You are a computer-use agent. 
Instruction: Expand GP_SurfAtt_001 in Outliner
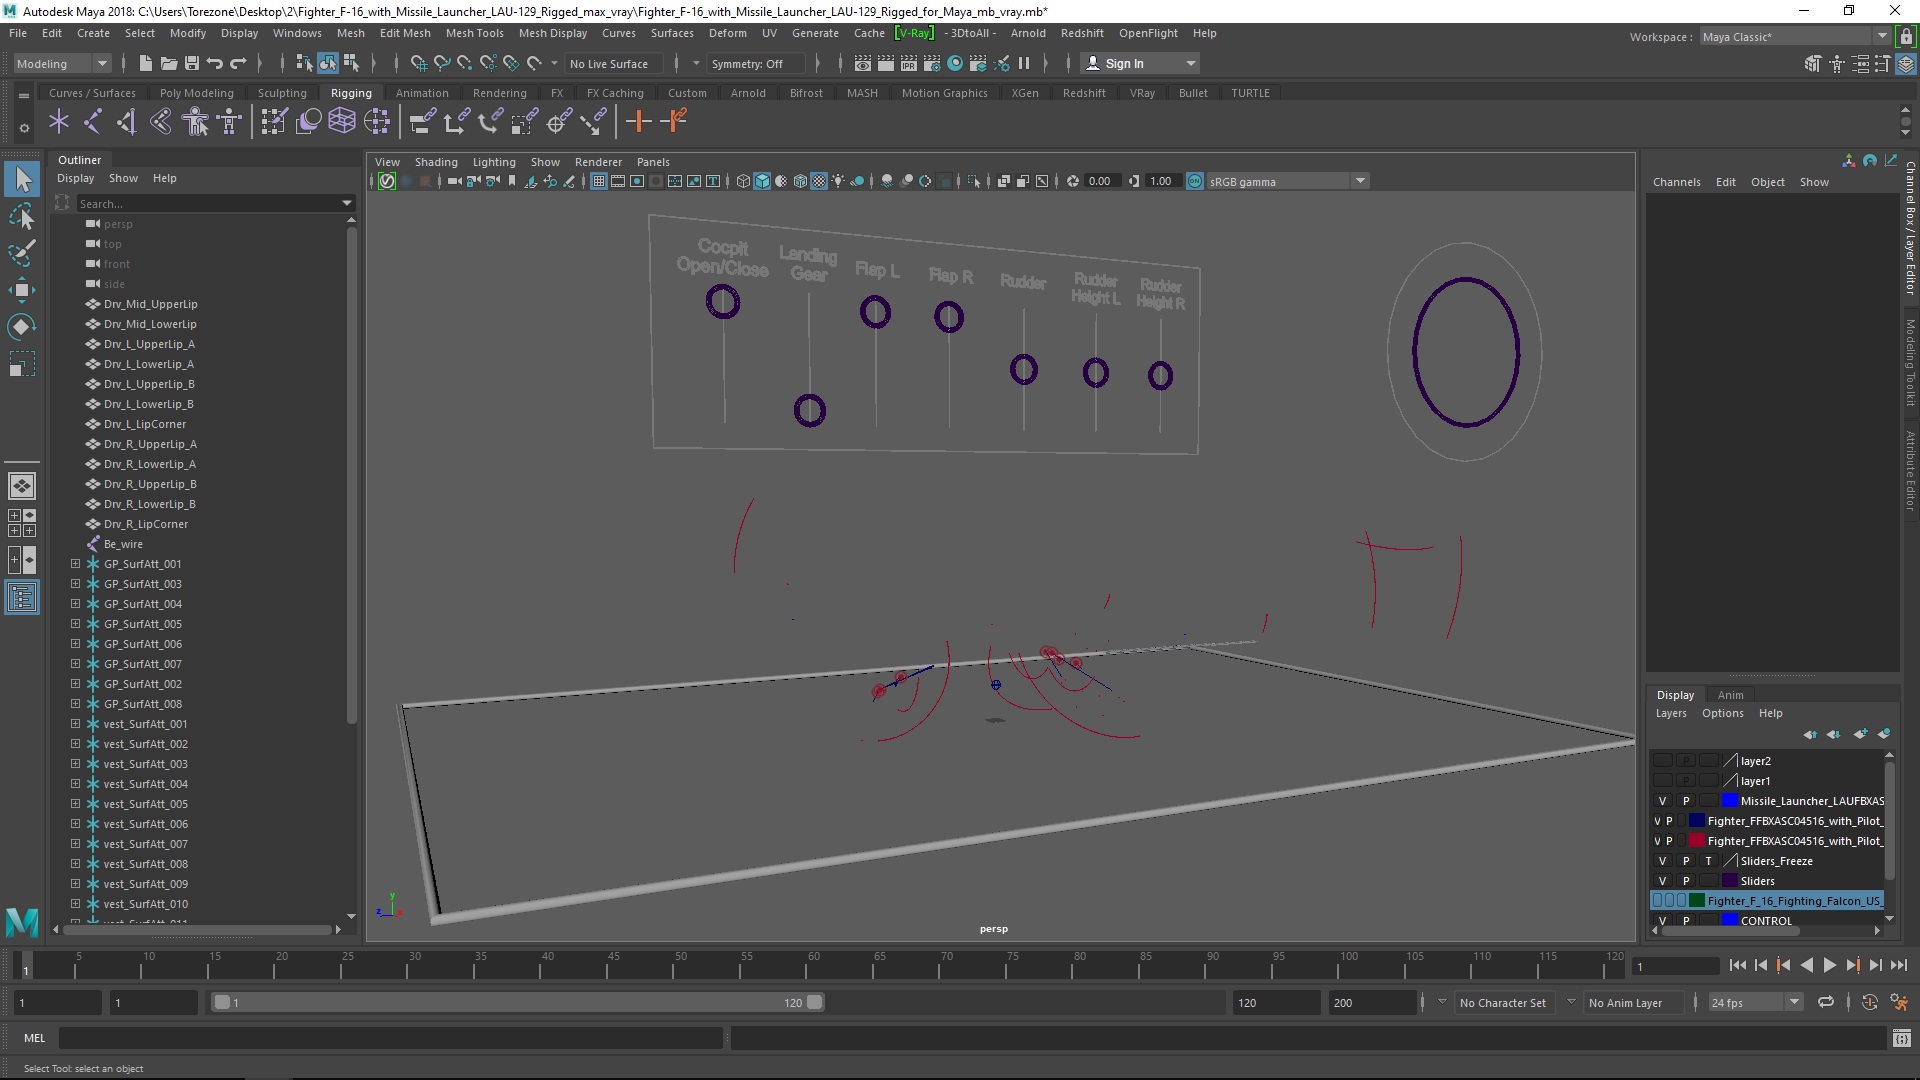tap(75, 564)
